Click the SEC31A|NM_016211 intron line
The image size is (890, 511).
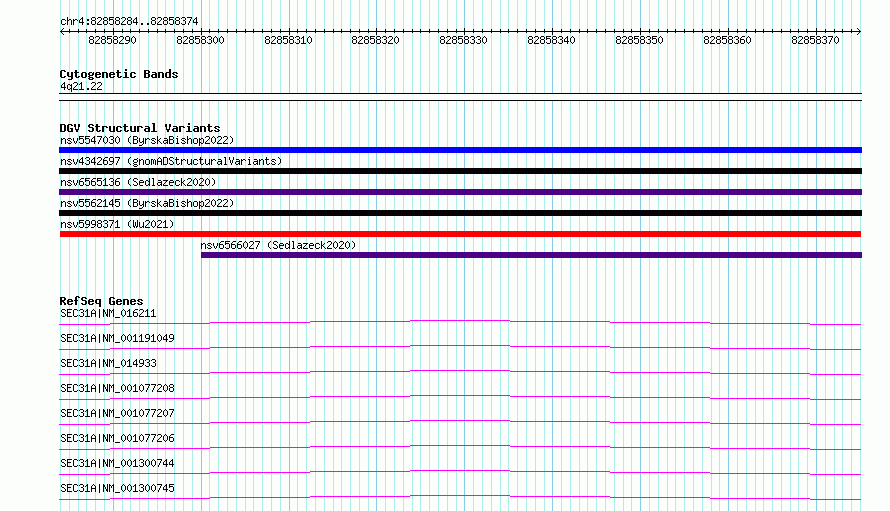coord(460,322)
